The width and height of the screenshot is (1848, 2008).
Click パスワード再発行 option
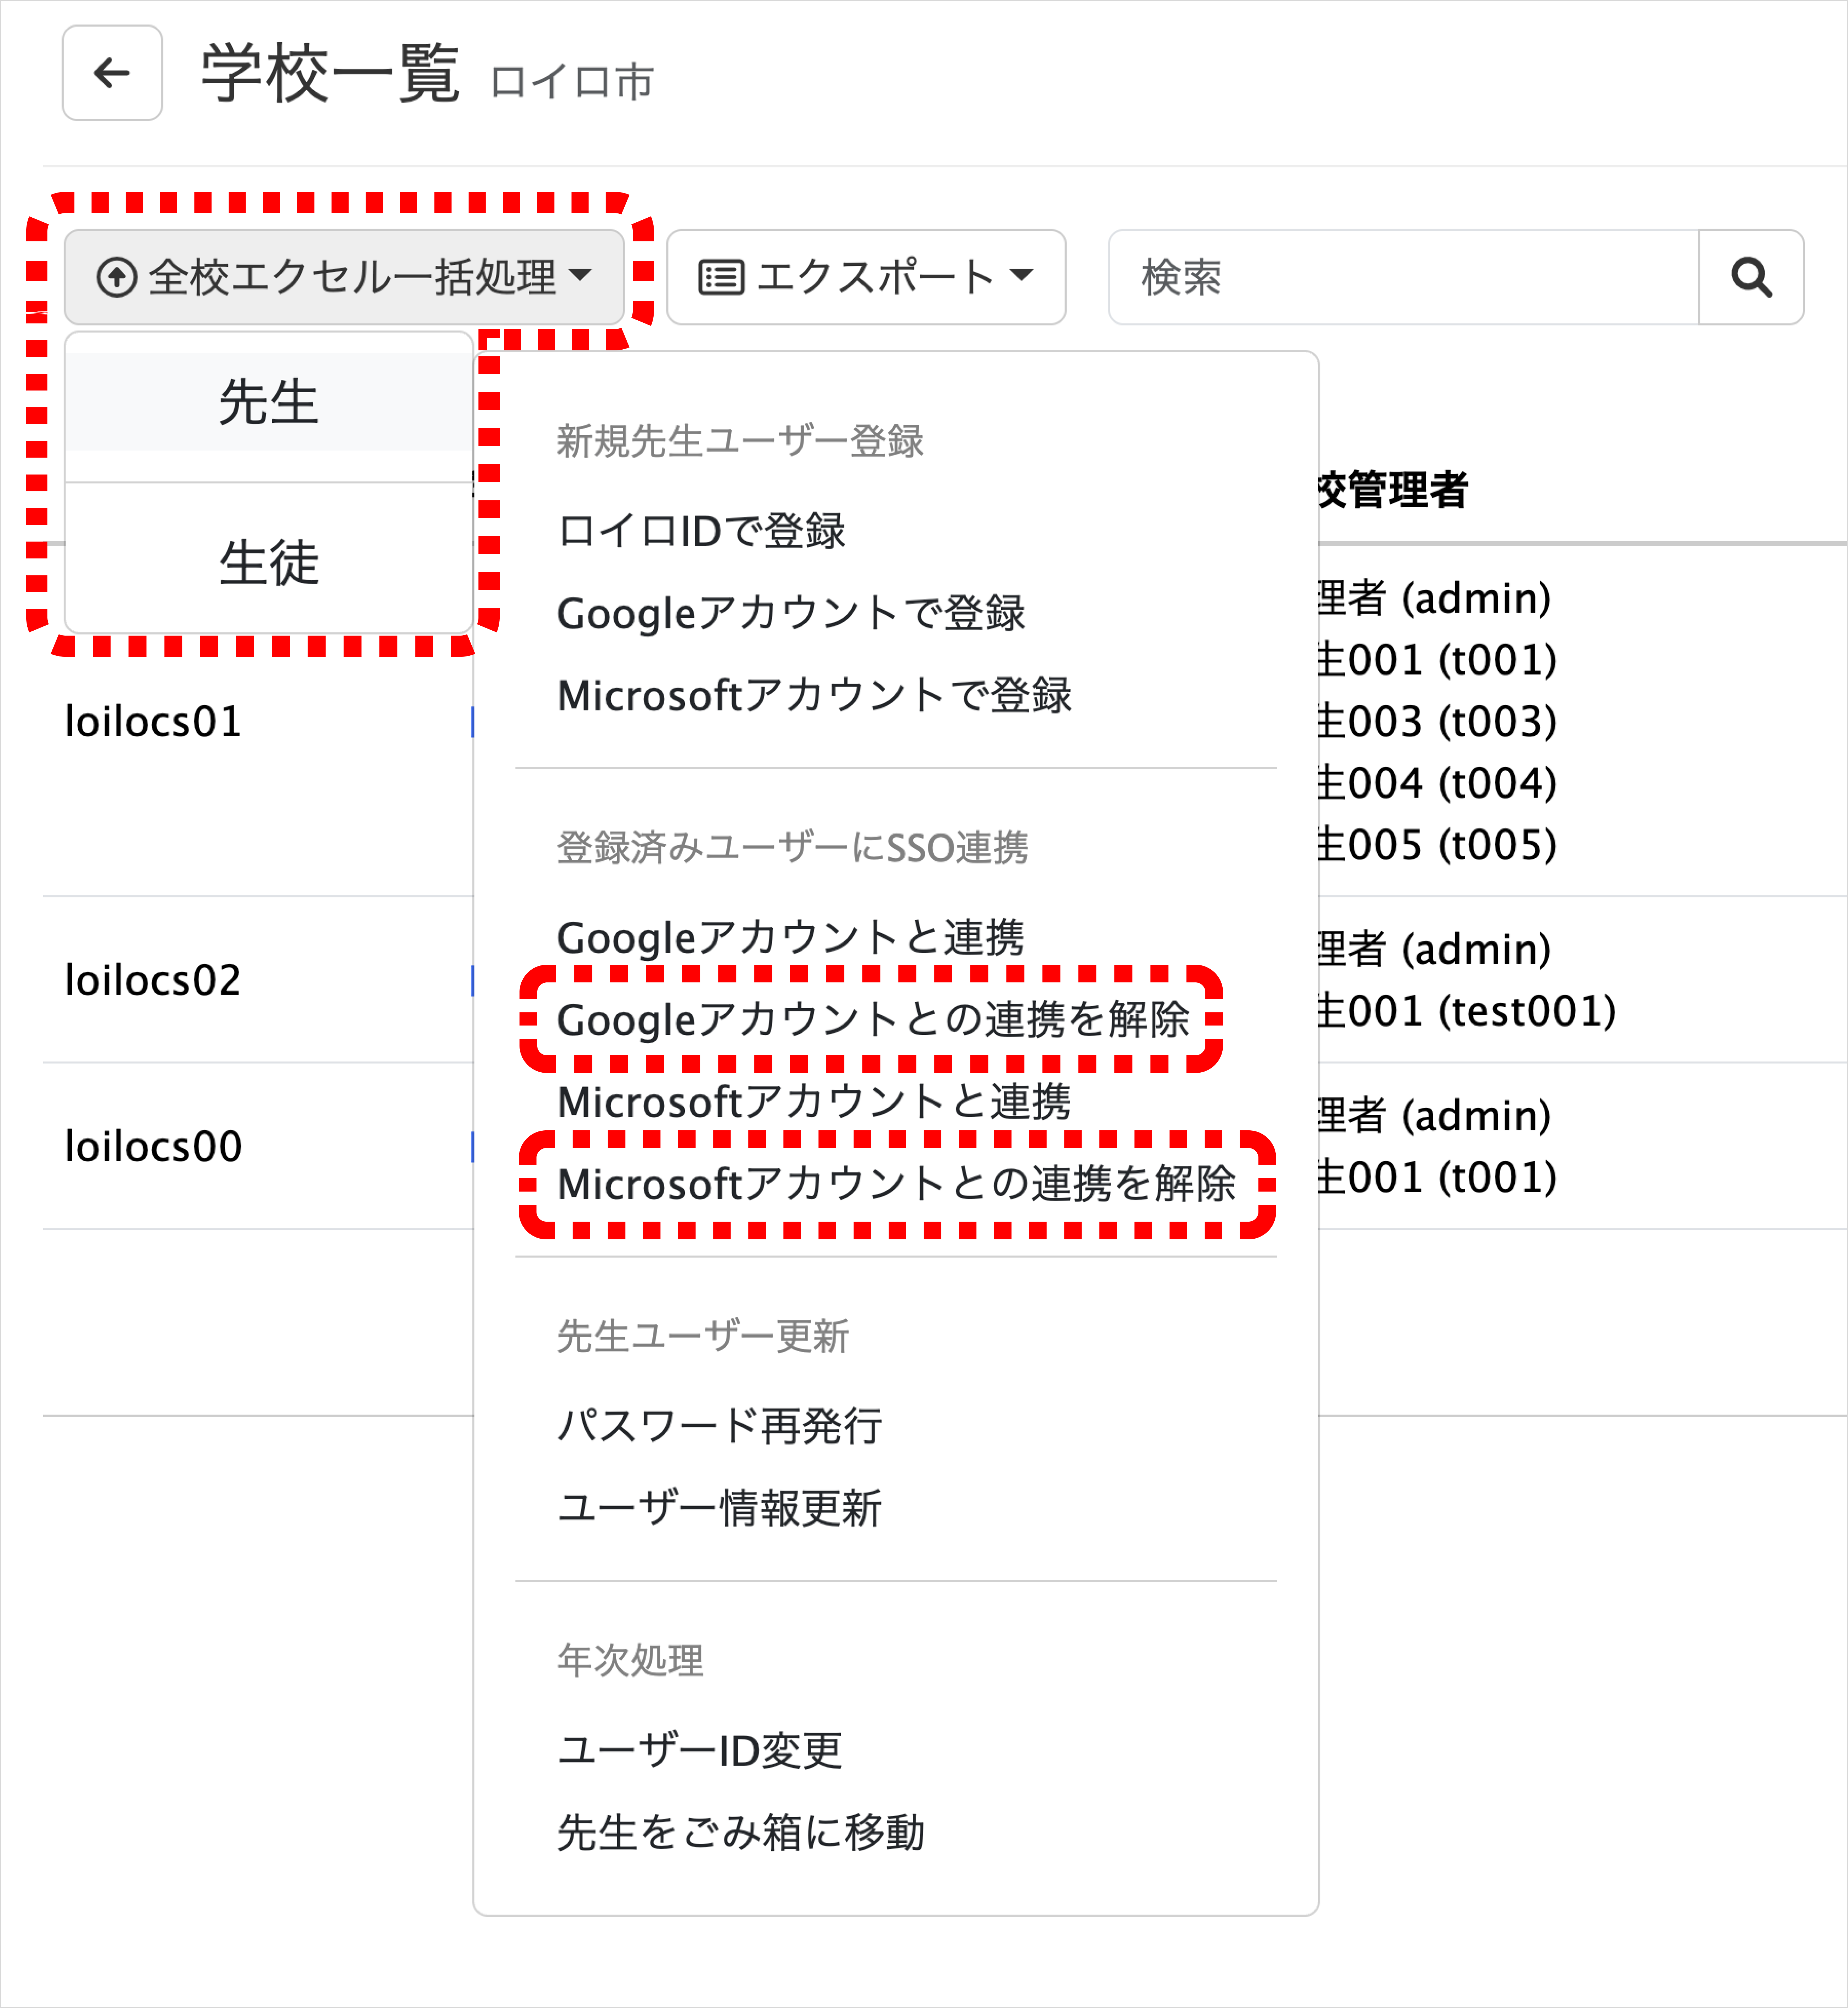[719, 1425]
